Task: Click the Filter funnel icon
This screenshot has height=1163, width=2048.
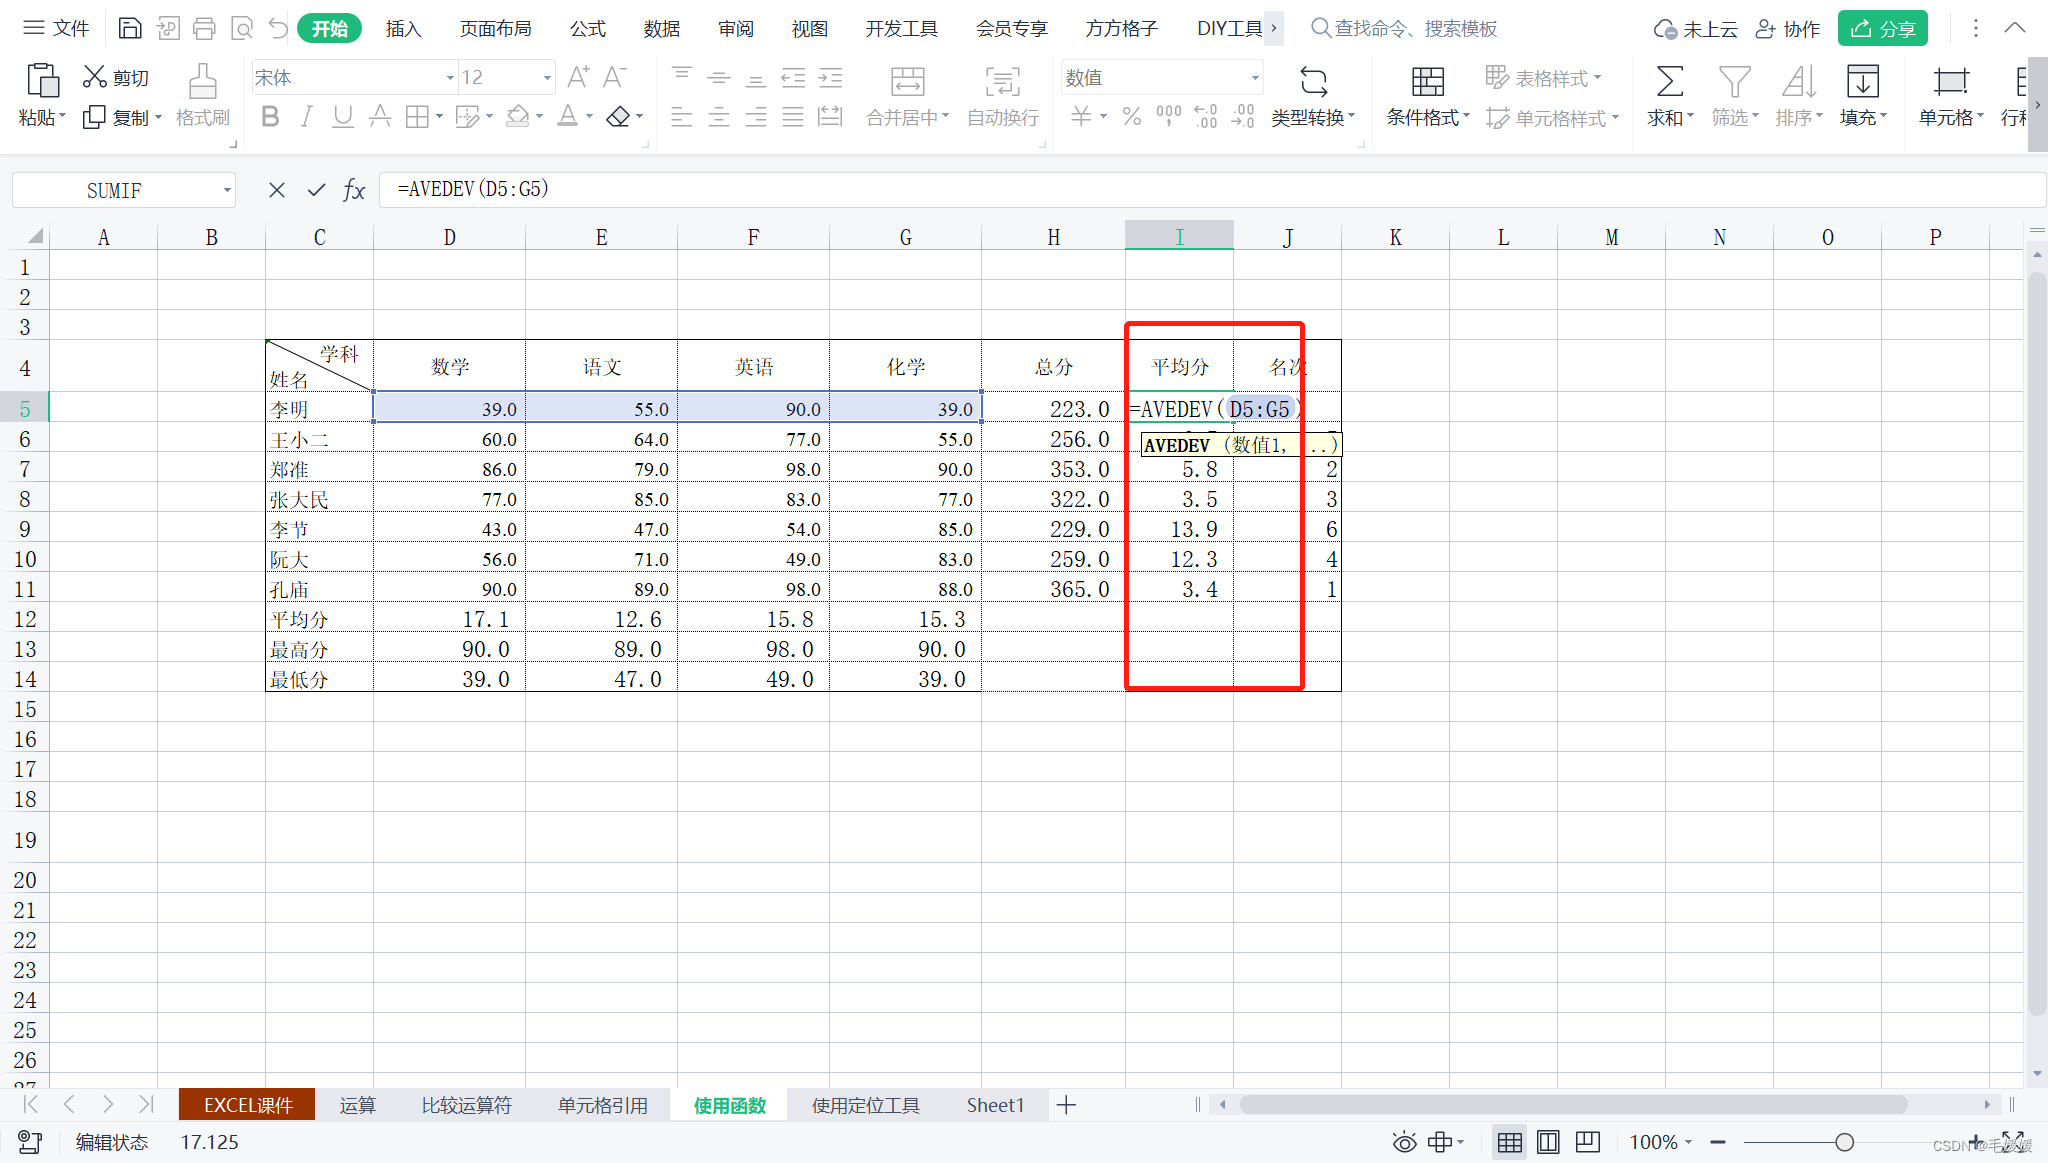Action: [1734, 81]
